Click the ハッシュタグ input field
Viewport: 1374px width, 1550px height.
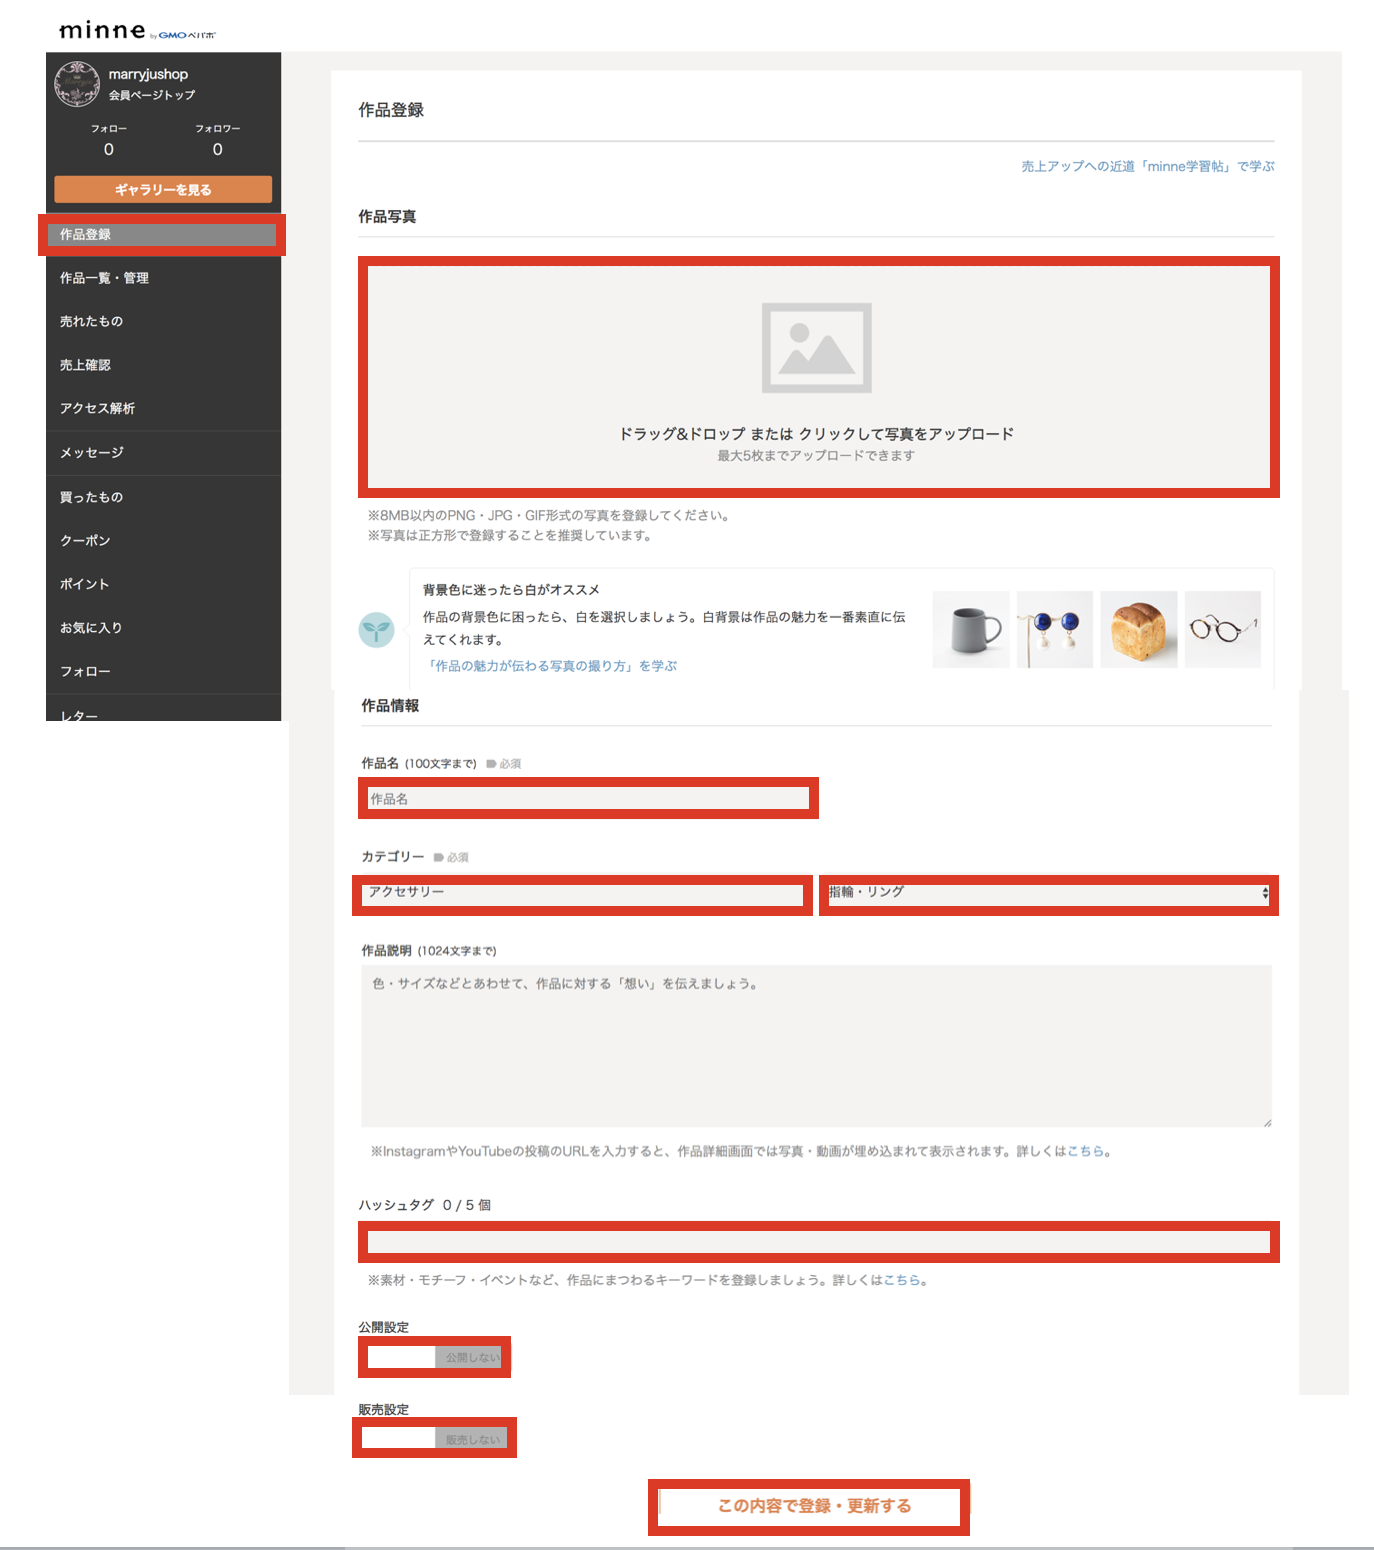click(x=818, y=1242)
